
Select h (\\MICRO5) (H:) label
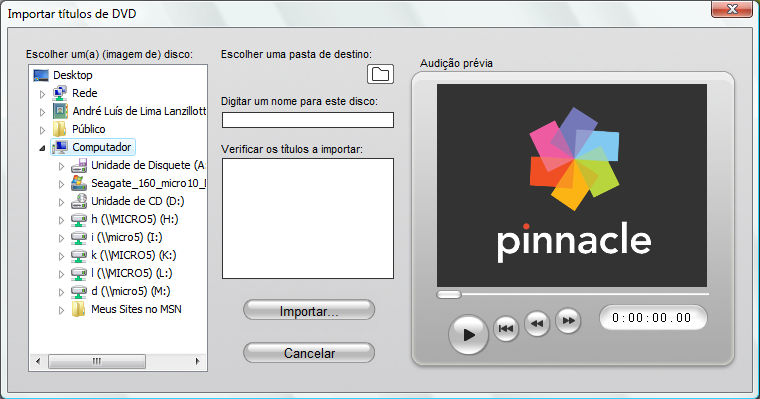pyautogui.click(x=135, y=219)
